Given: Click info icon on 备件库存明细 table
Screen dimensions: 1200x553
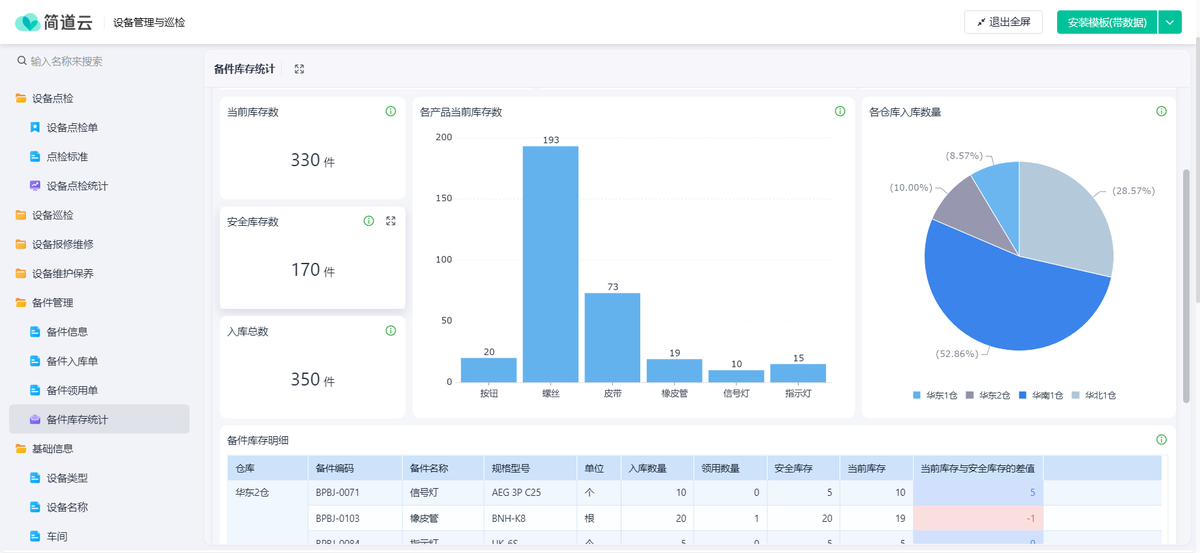Looking at the screenshot, I should coord(1161,440).
